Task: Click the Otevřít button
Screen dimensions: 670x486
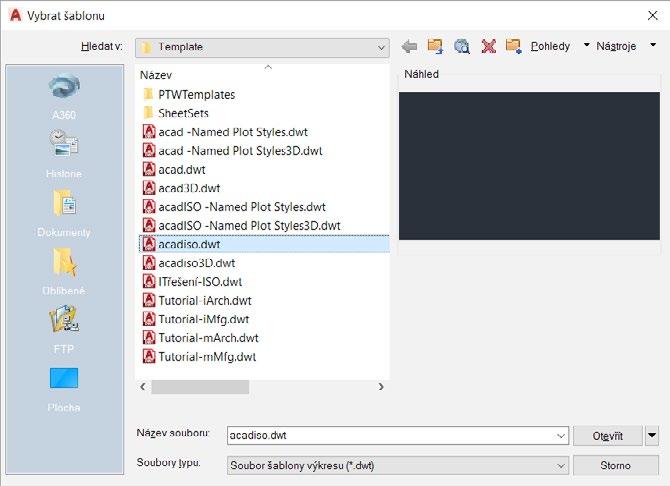Action: (x=608, y=436)
